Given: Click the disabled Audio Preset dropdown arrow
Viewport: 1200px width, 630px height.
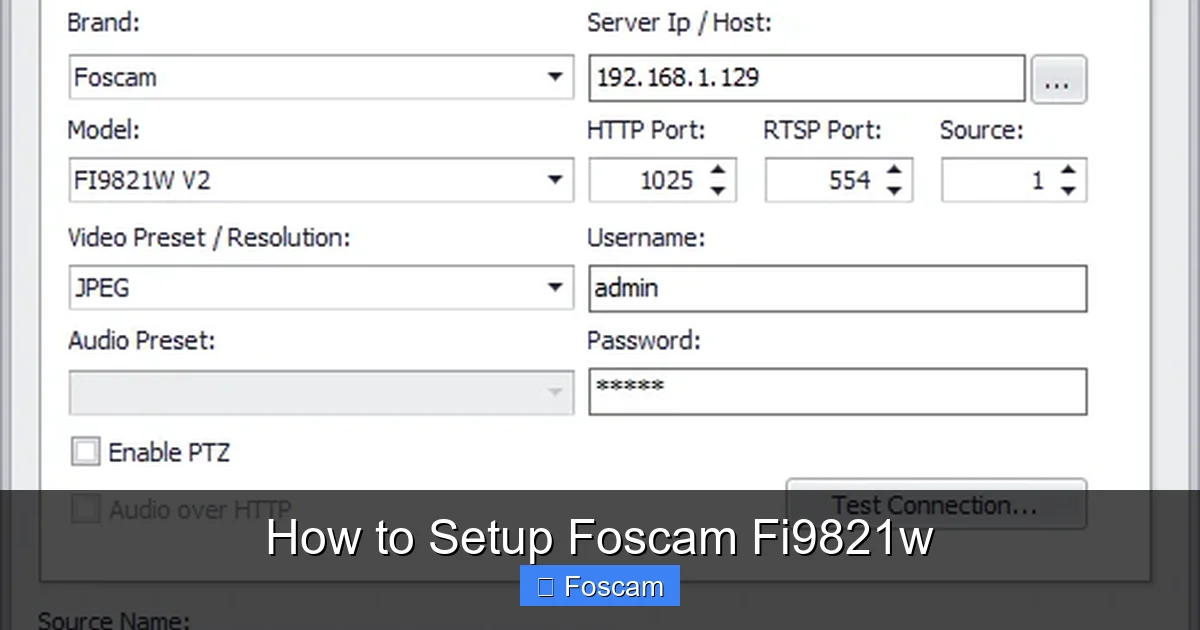Looking at the screenshot, I should [x=556, y=392].
